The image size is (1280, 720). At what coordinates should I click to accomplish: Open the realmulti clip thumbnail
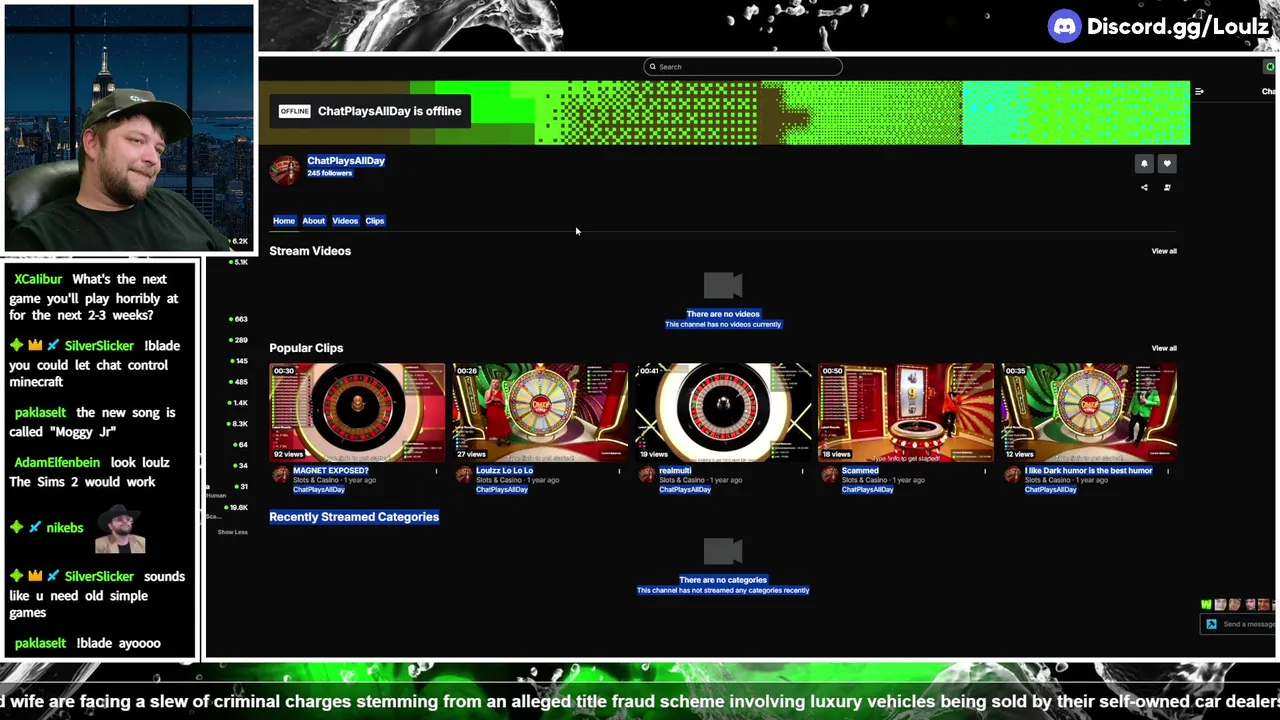click(723, 412)
